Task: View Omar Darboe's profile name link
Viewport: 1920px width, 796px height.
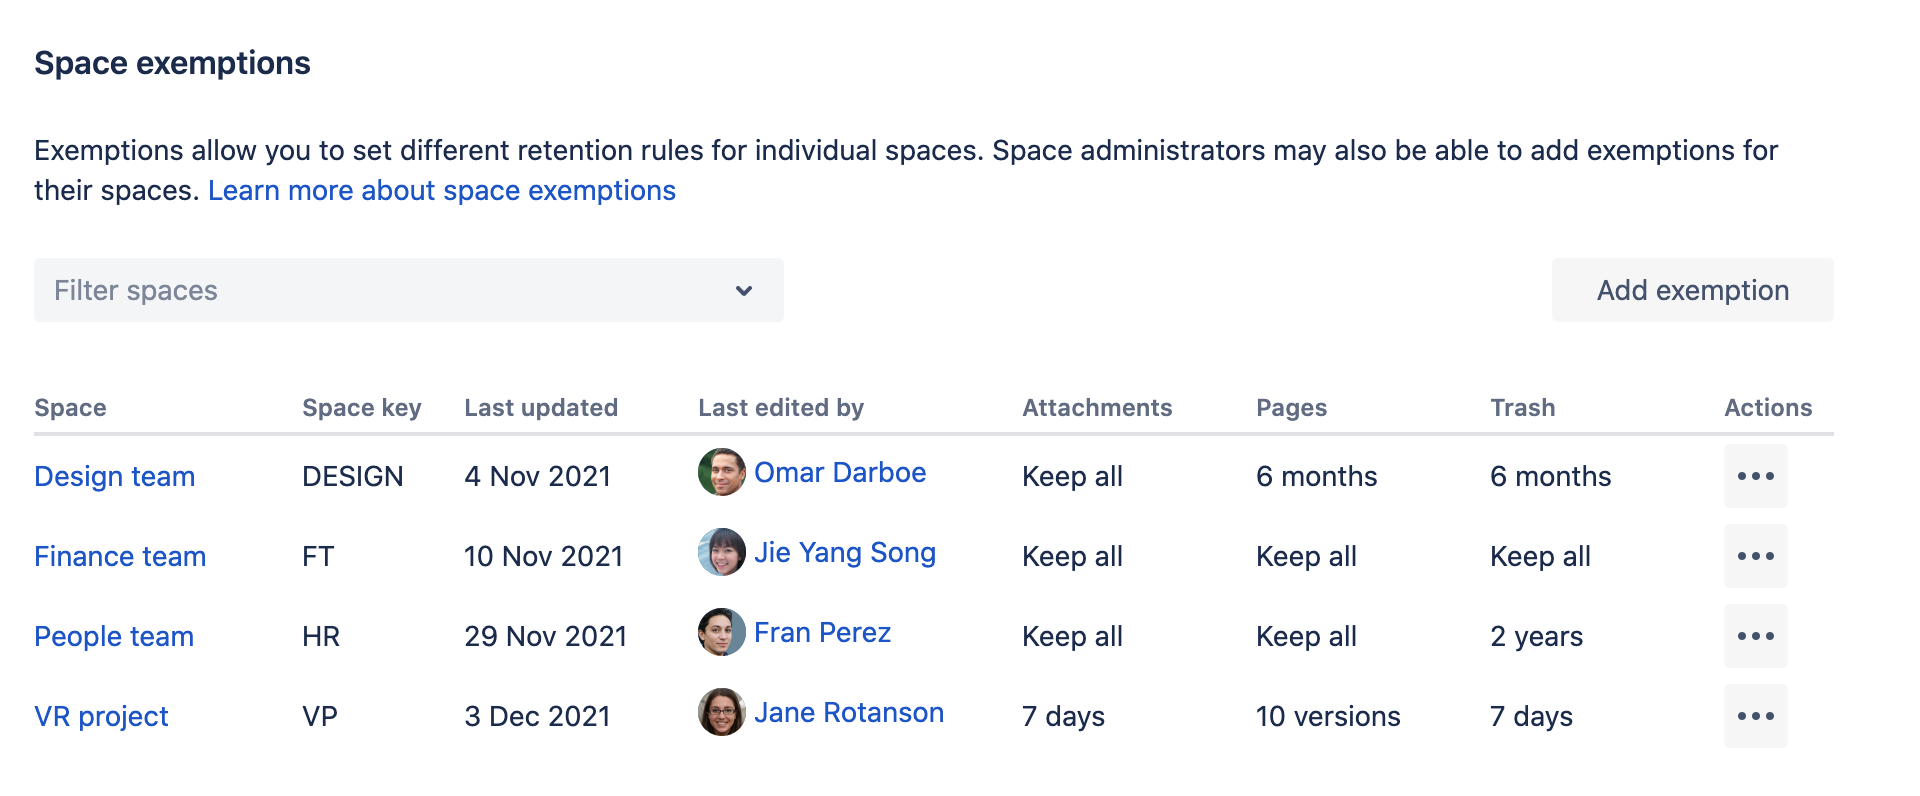Action: tap(839, 473)
